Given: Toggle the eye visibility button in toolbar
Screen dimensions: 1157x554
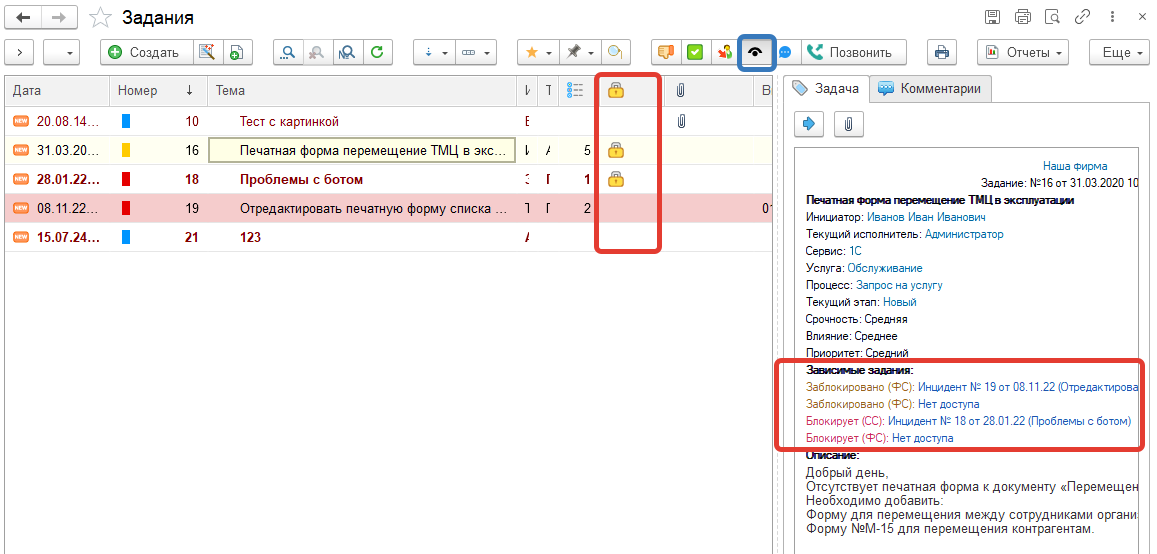Looking at the screenshot, I should (x=756, y=53).
